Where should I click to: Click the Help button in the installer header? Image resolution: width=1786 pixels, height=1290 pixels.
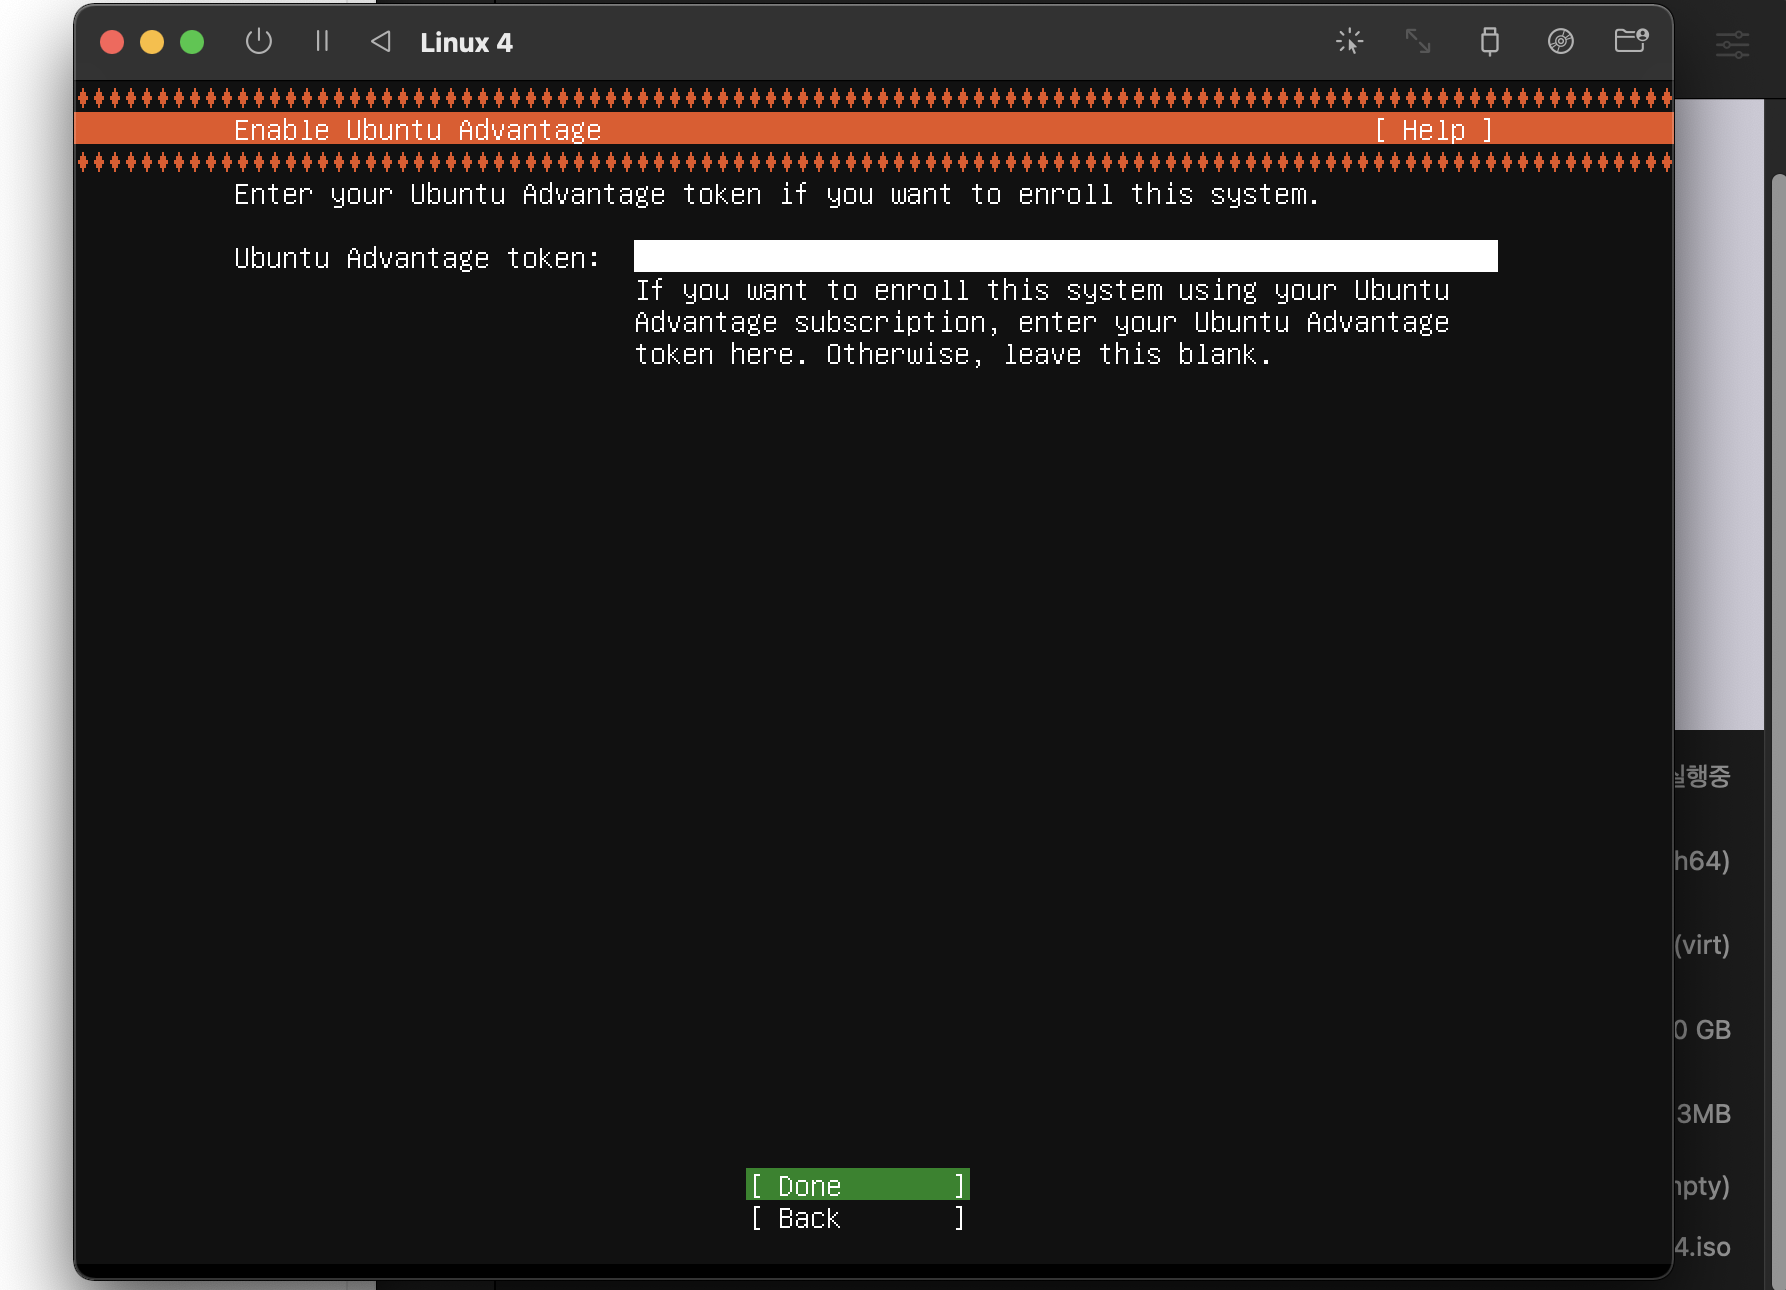1434,130
